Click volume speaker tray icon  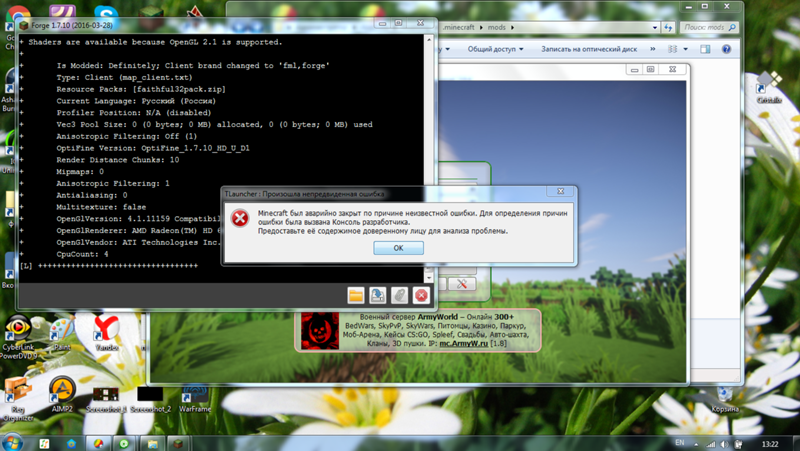tap(724, 444)
